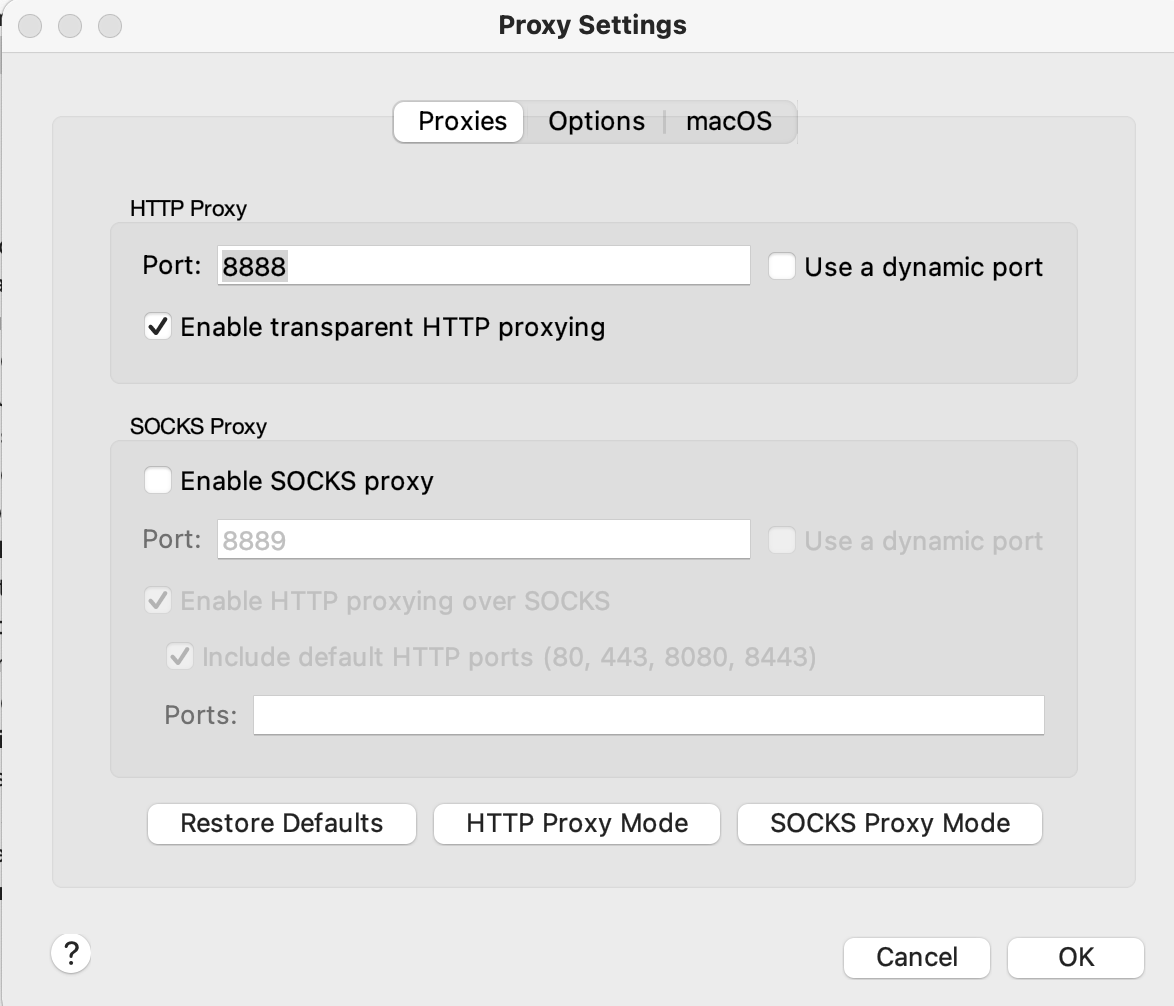Confirm settings with the OK button

pos(1076,957)
